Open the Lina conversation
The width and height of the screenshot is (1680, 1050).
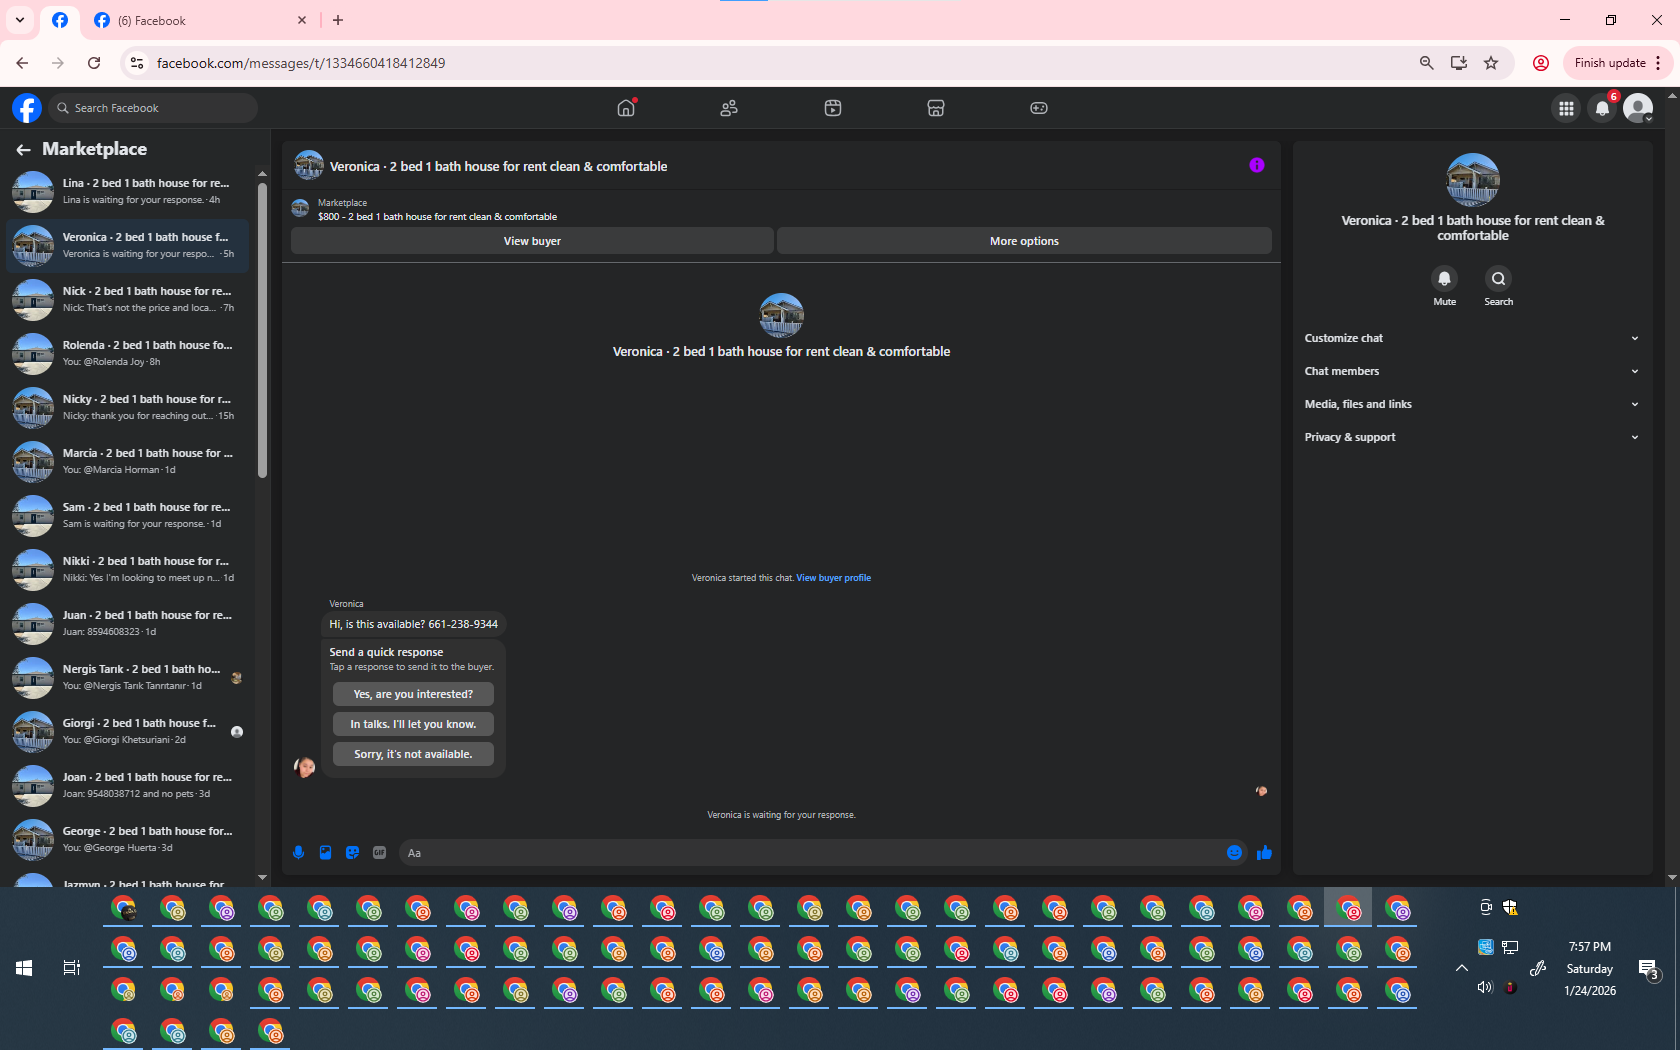128,192
